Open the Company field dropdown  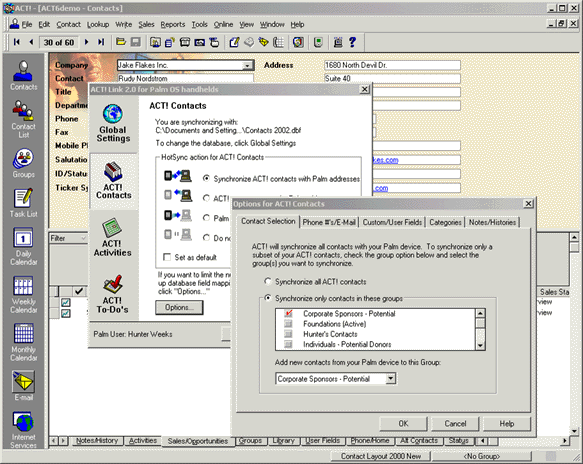click(x=247, y=65)
